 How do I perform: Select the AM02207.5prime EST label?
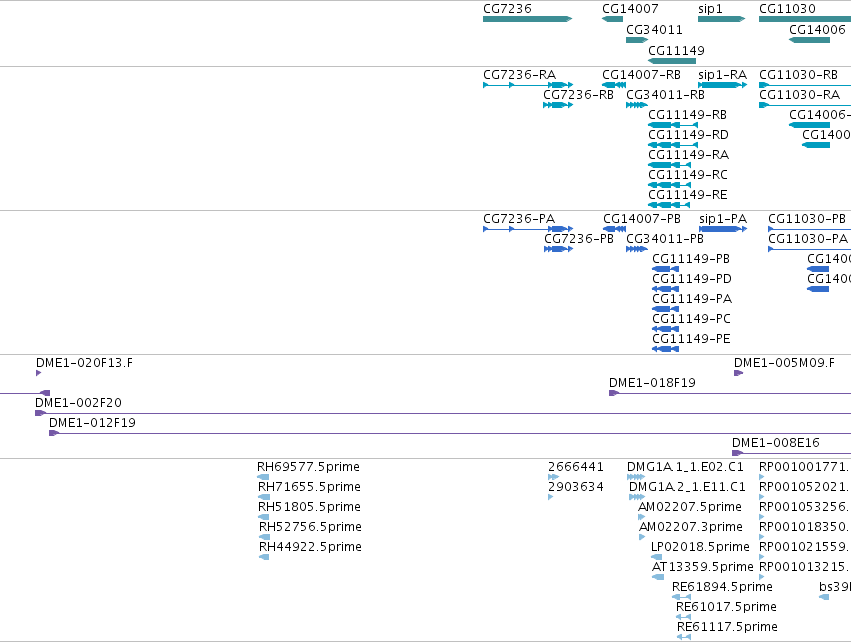point(690,507)
